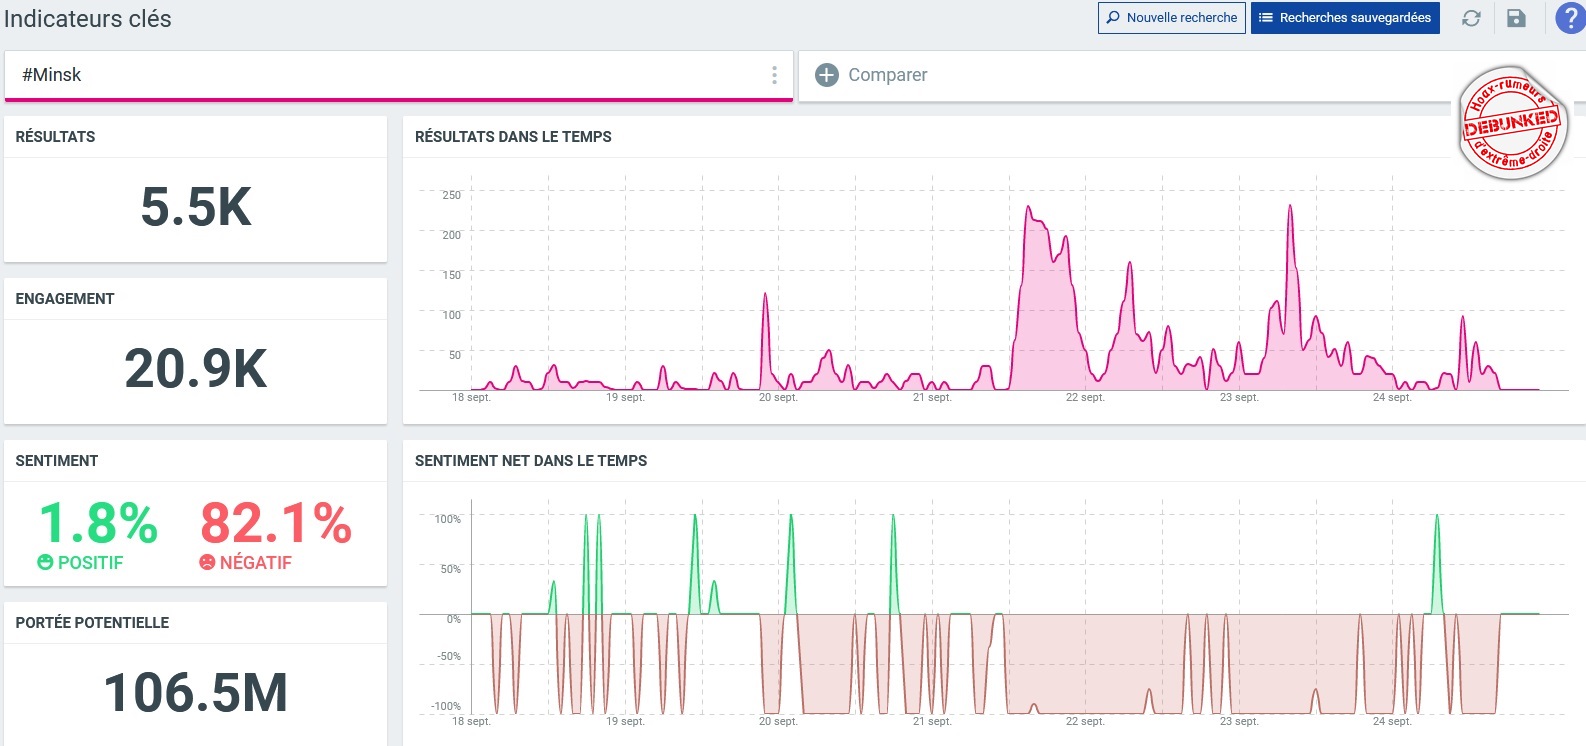The height and width of the screenshot is (746, 1586).
Task: Open the three-dot menu on #Minsk
Action: tap(774, 75)
